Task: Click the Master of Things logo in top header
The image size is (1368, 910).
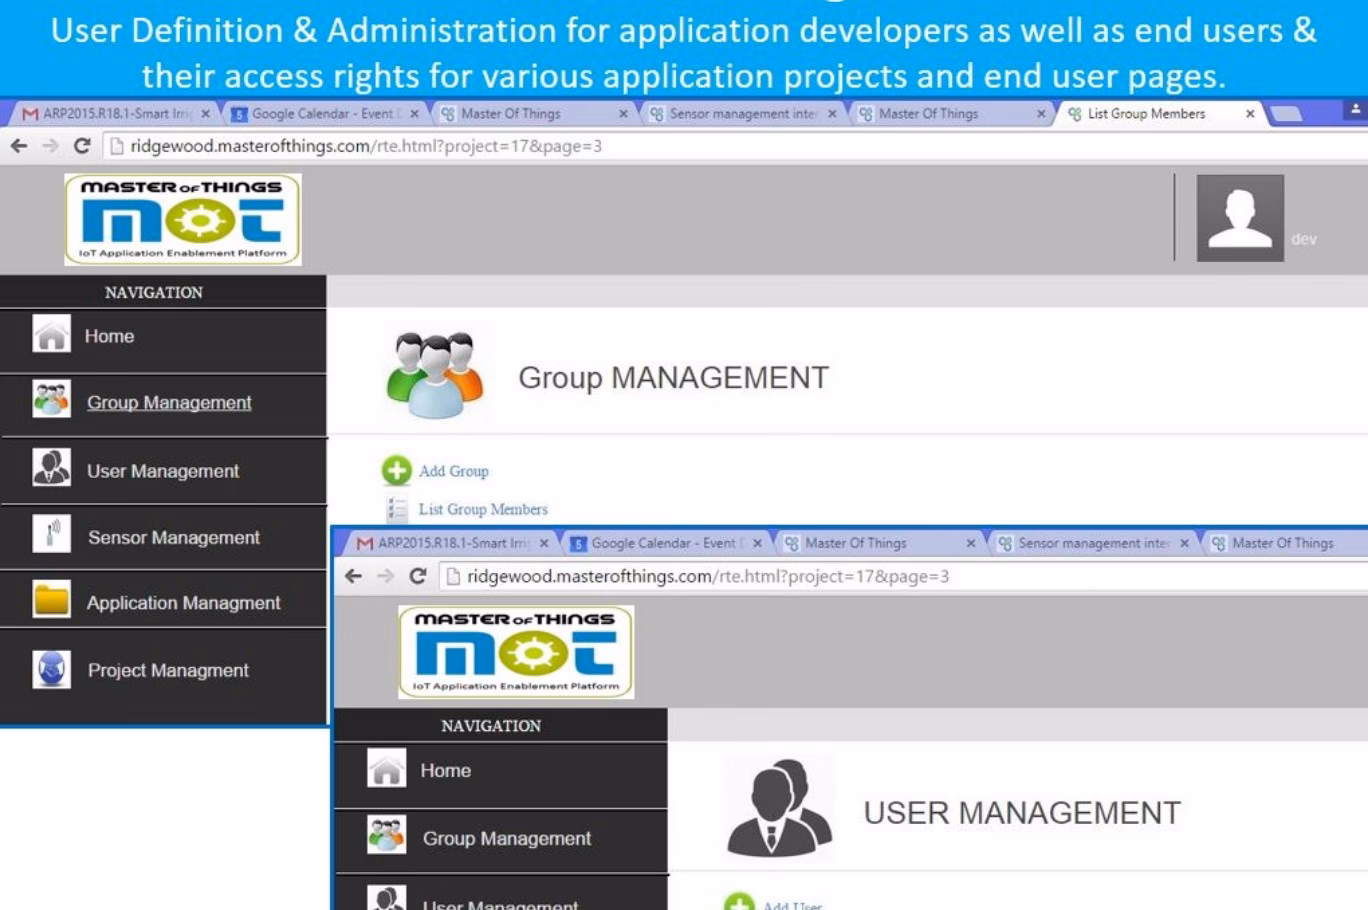Action: [x=183, y=220]
